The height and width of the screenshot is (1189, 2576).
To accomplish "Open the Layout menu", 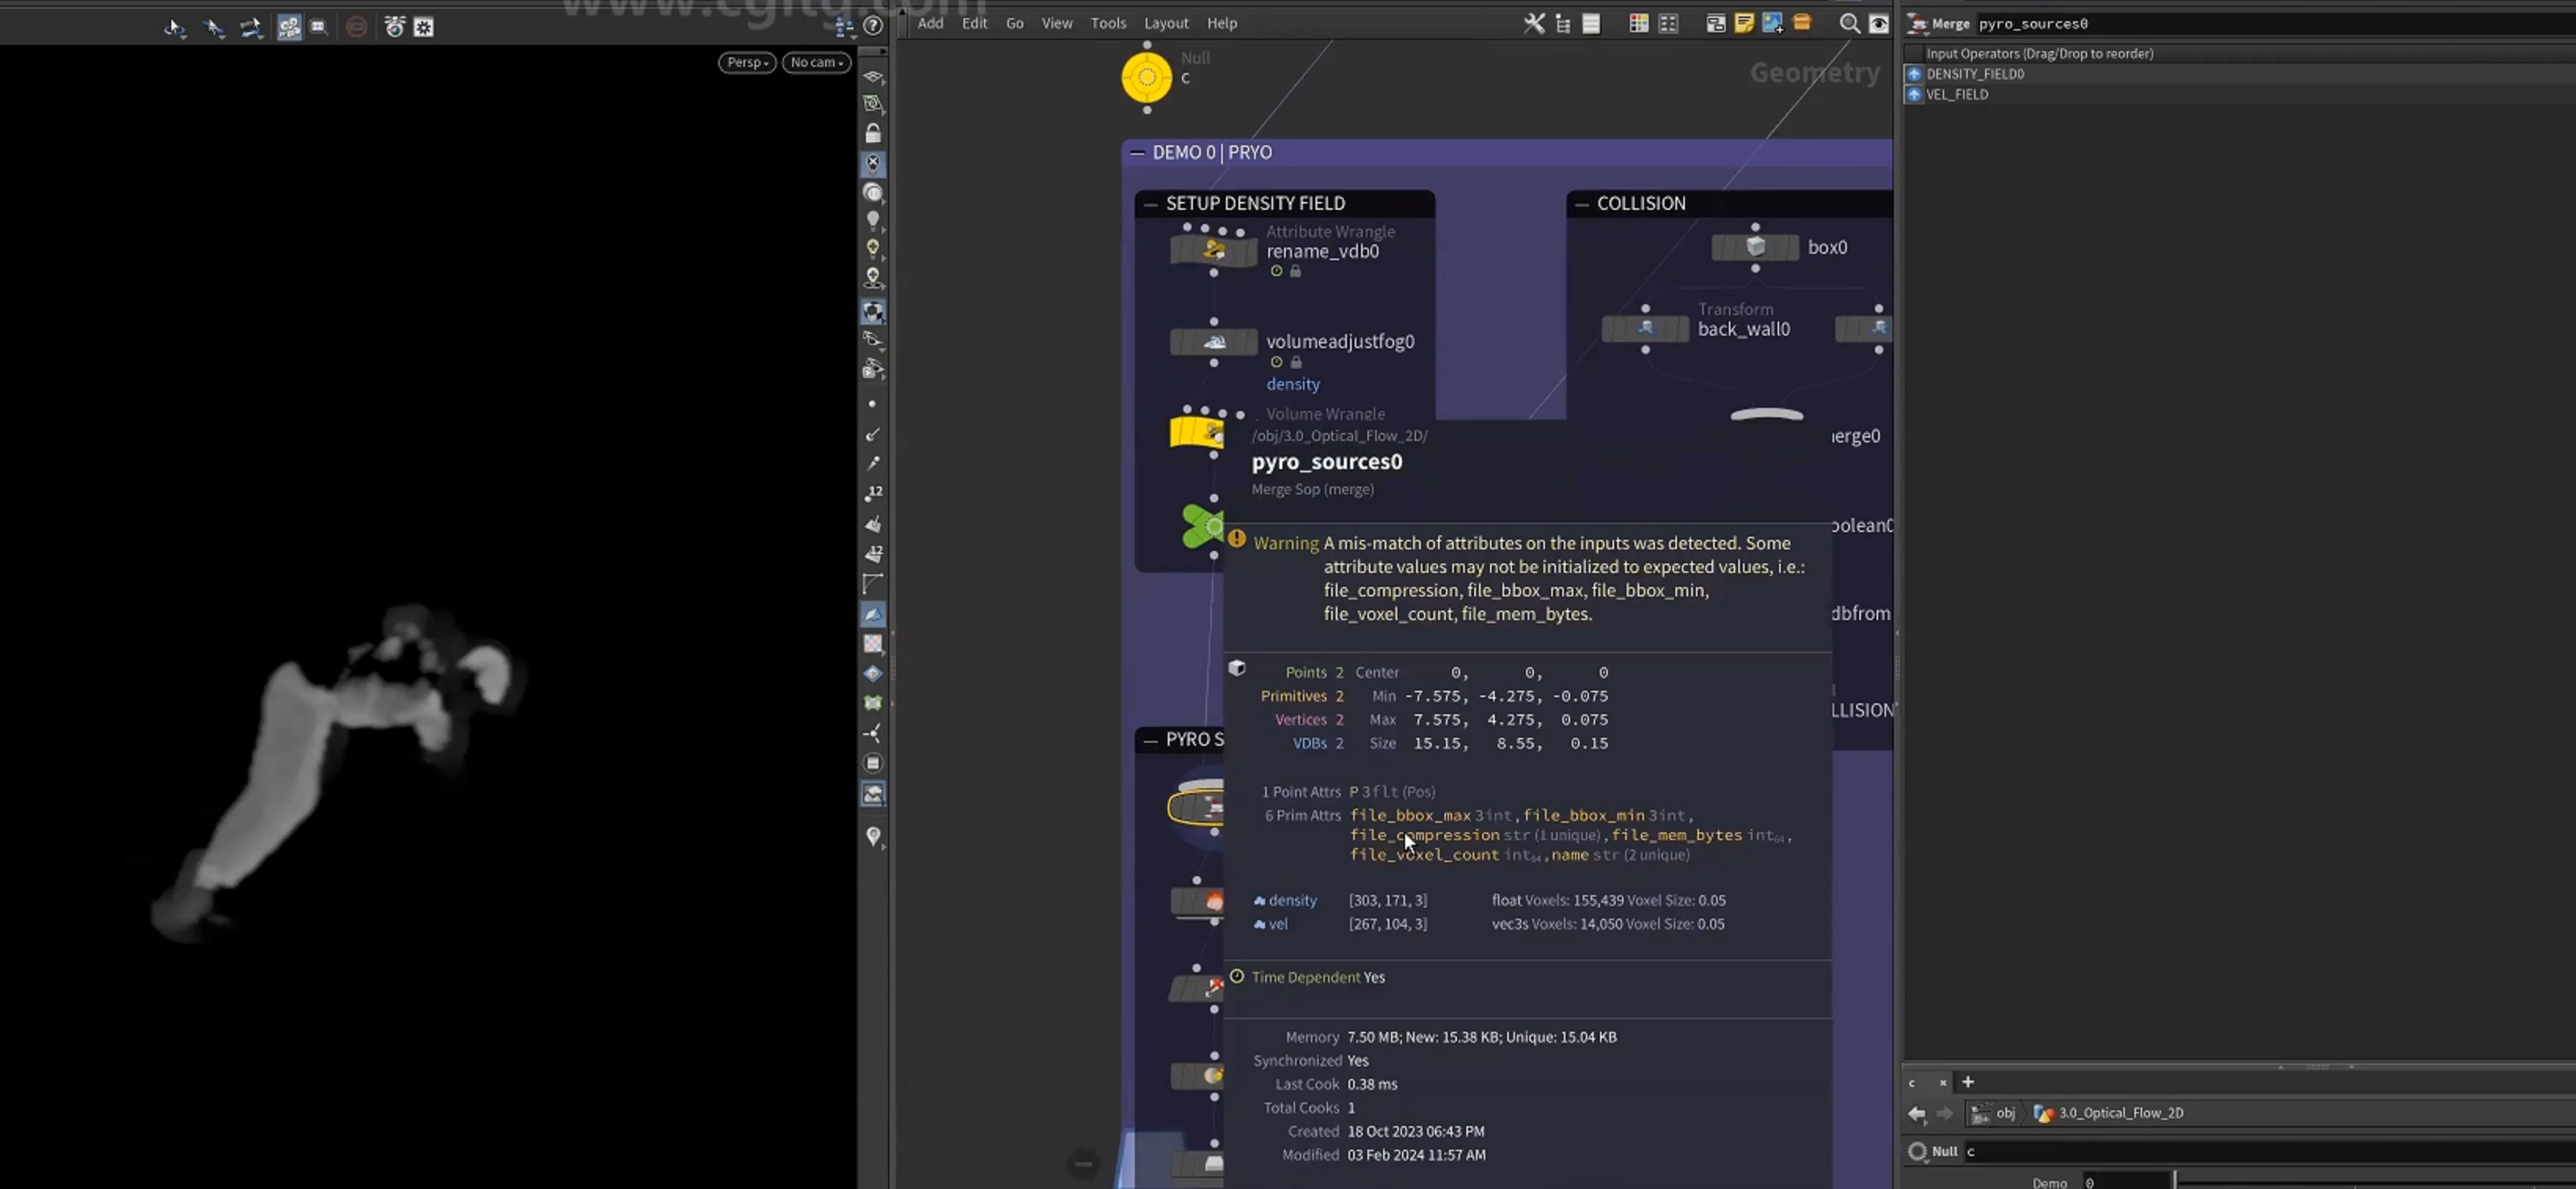I will click(x=1166, y=23).
